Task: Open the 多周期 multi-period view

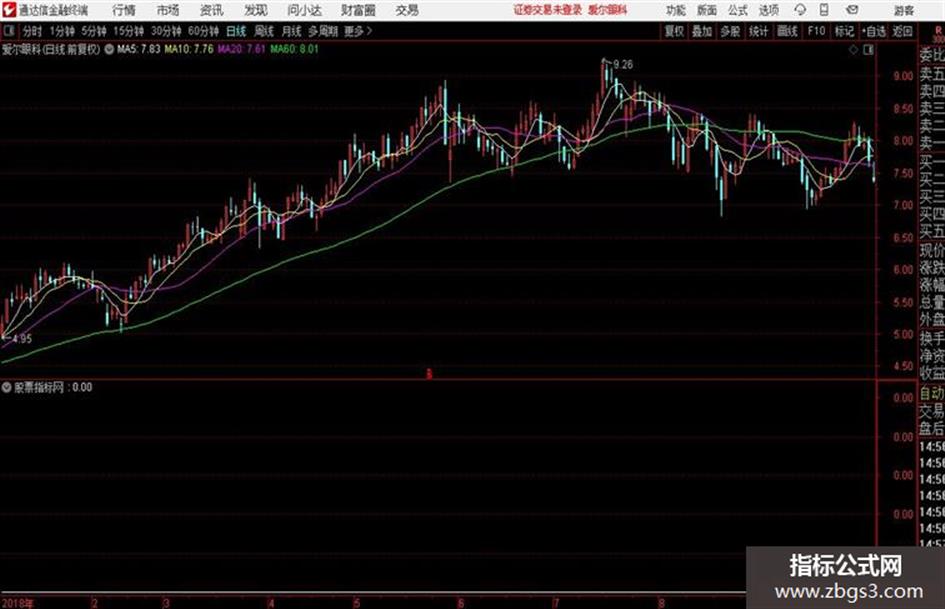Action: tap(323, 31)
